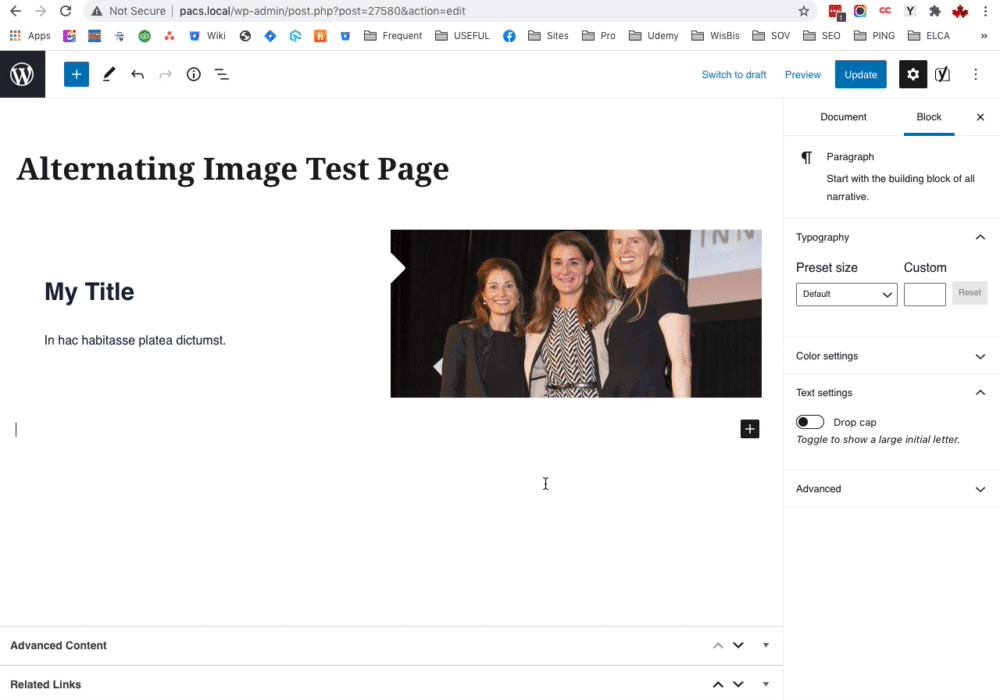
Task: Collapse the Typography panel
Action: (x=980, y=237)
